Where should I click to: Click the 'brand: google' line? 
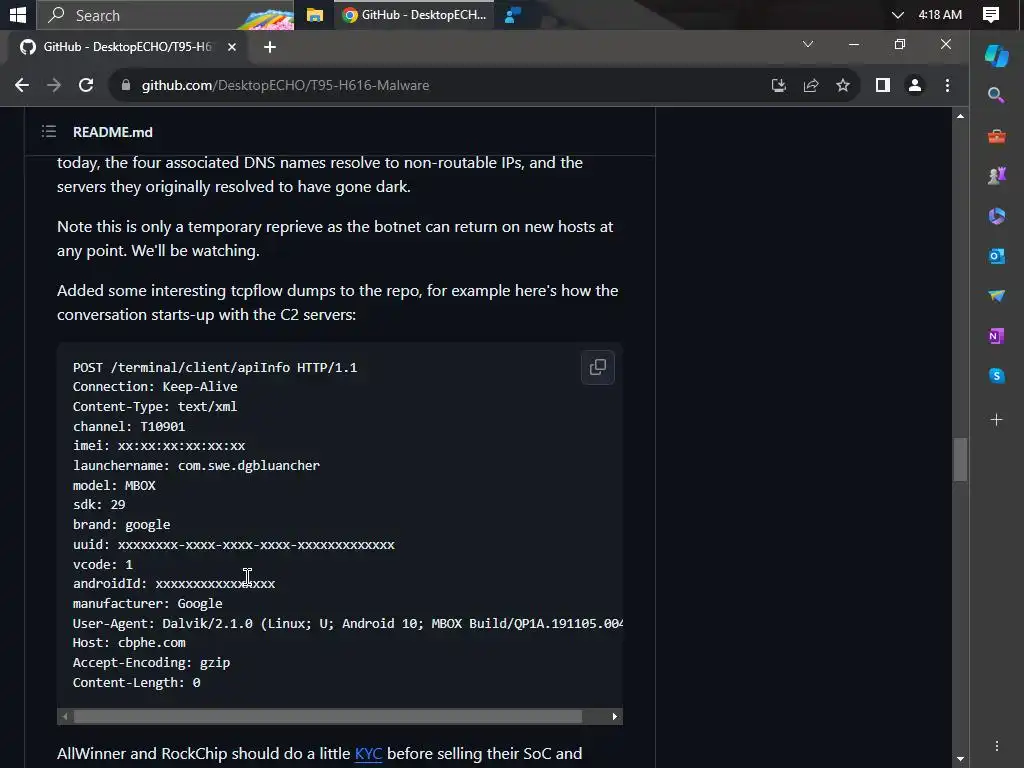(121, 524)
